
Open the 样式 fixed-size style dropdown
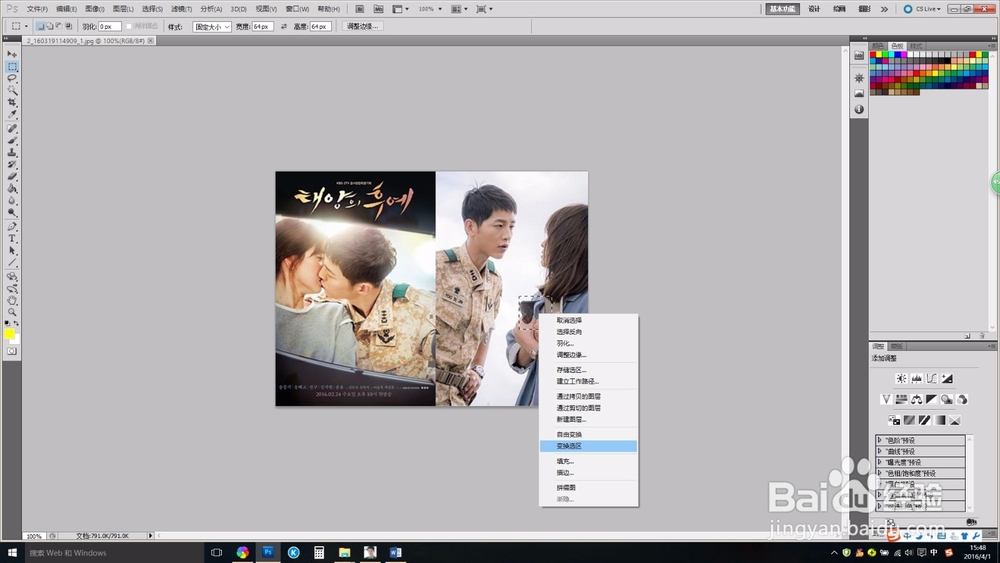[x=212, y=27]
